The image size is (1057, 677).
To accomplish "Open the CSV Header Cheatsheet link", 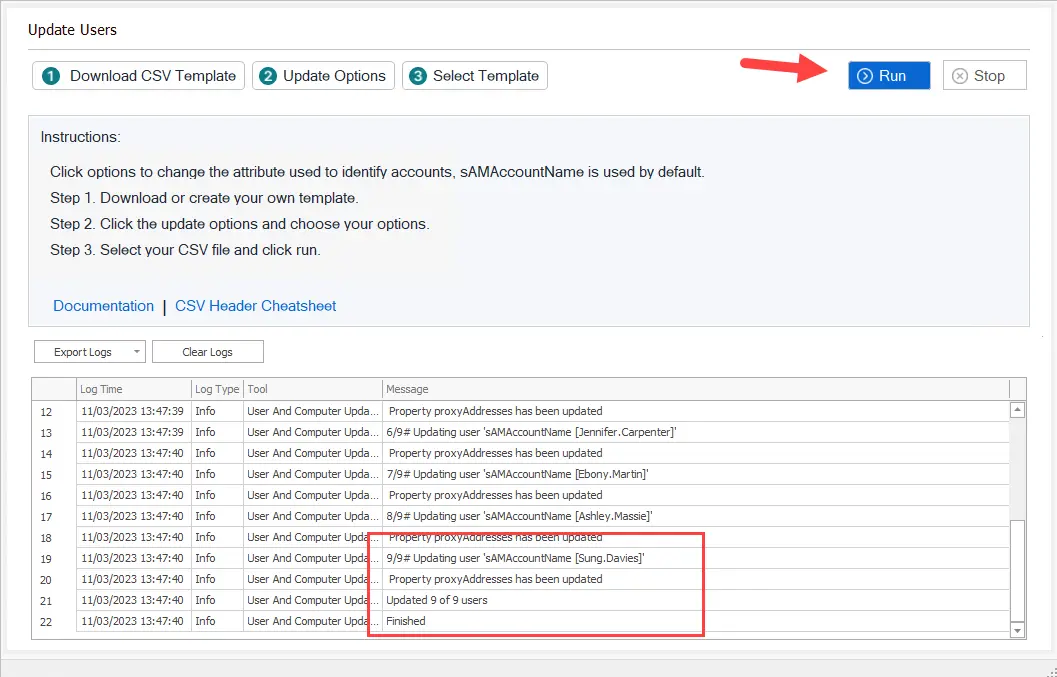I will pos(255,306).
